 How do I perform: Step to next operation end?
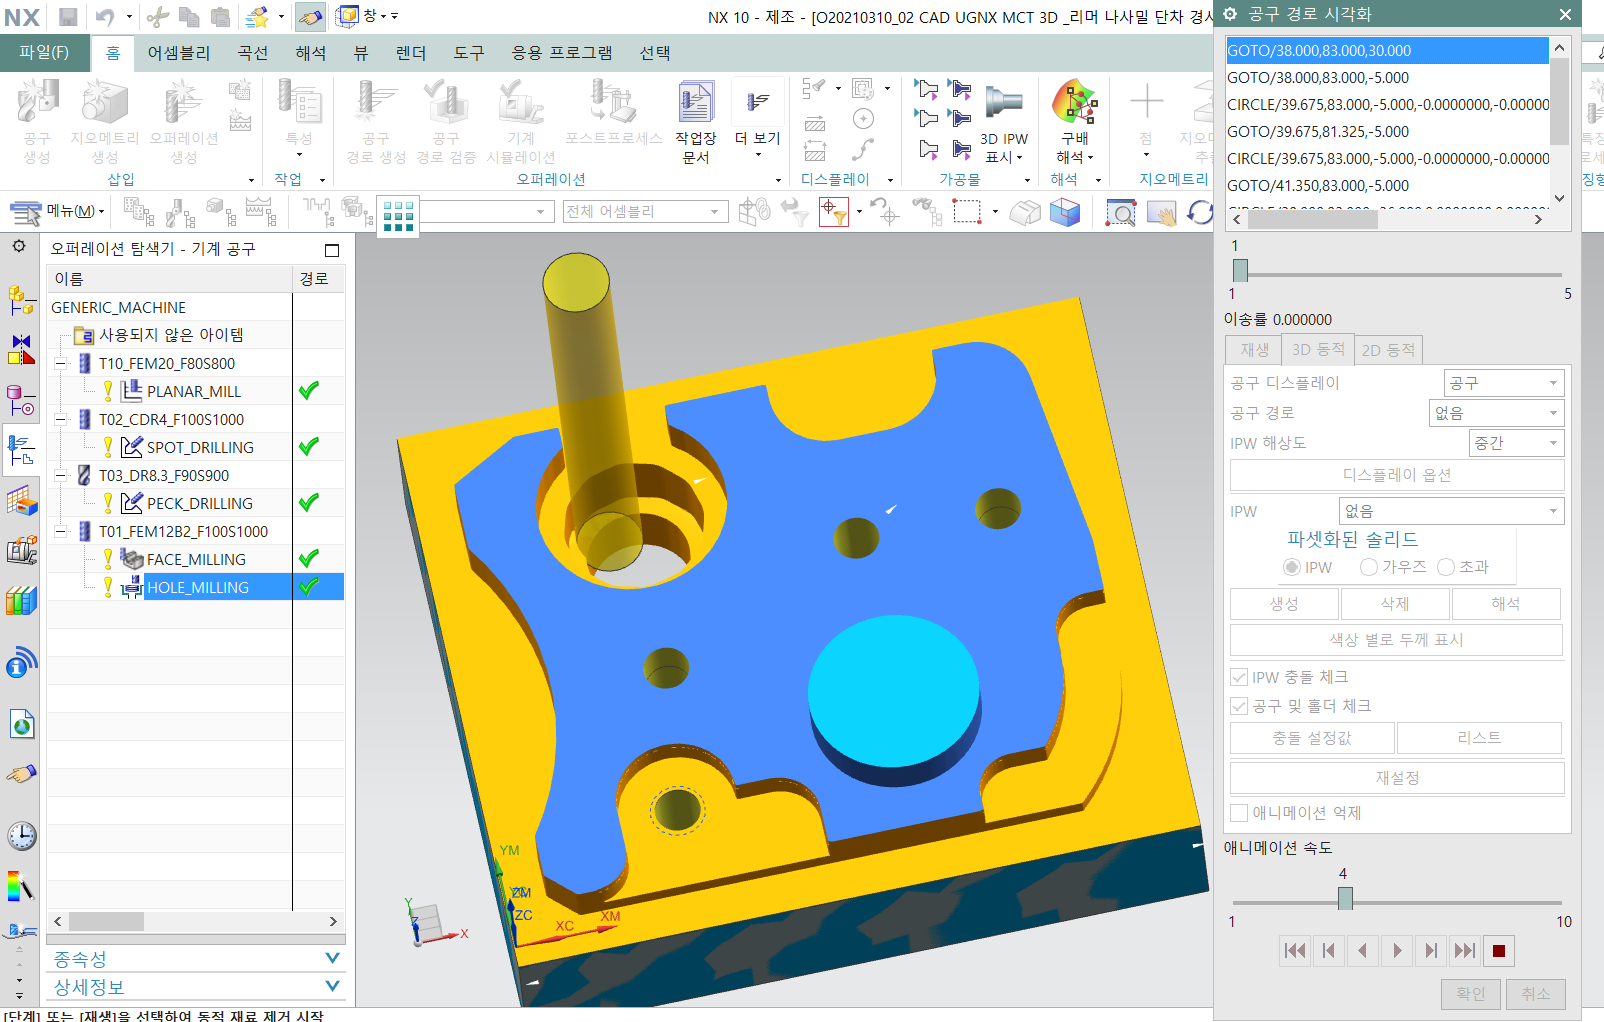click(x=1464, y=951)
